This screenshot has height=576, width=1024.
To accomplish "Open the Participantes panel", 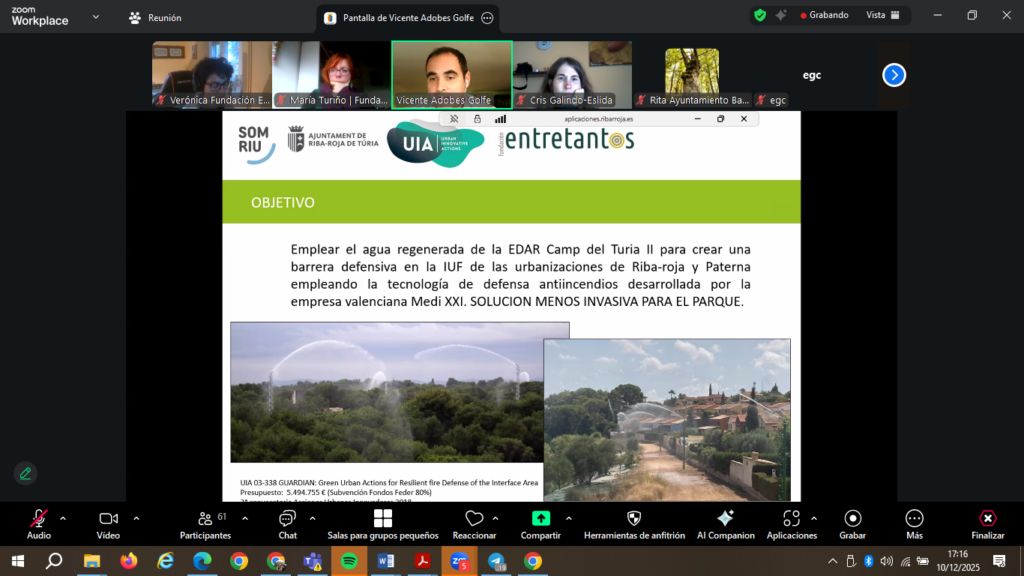I will (x=205, y=524).
